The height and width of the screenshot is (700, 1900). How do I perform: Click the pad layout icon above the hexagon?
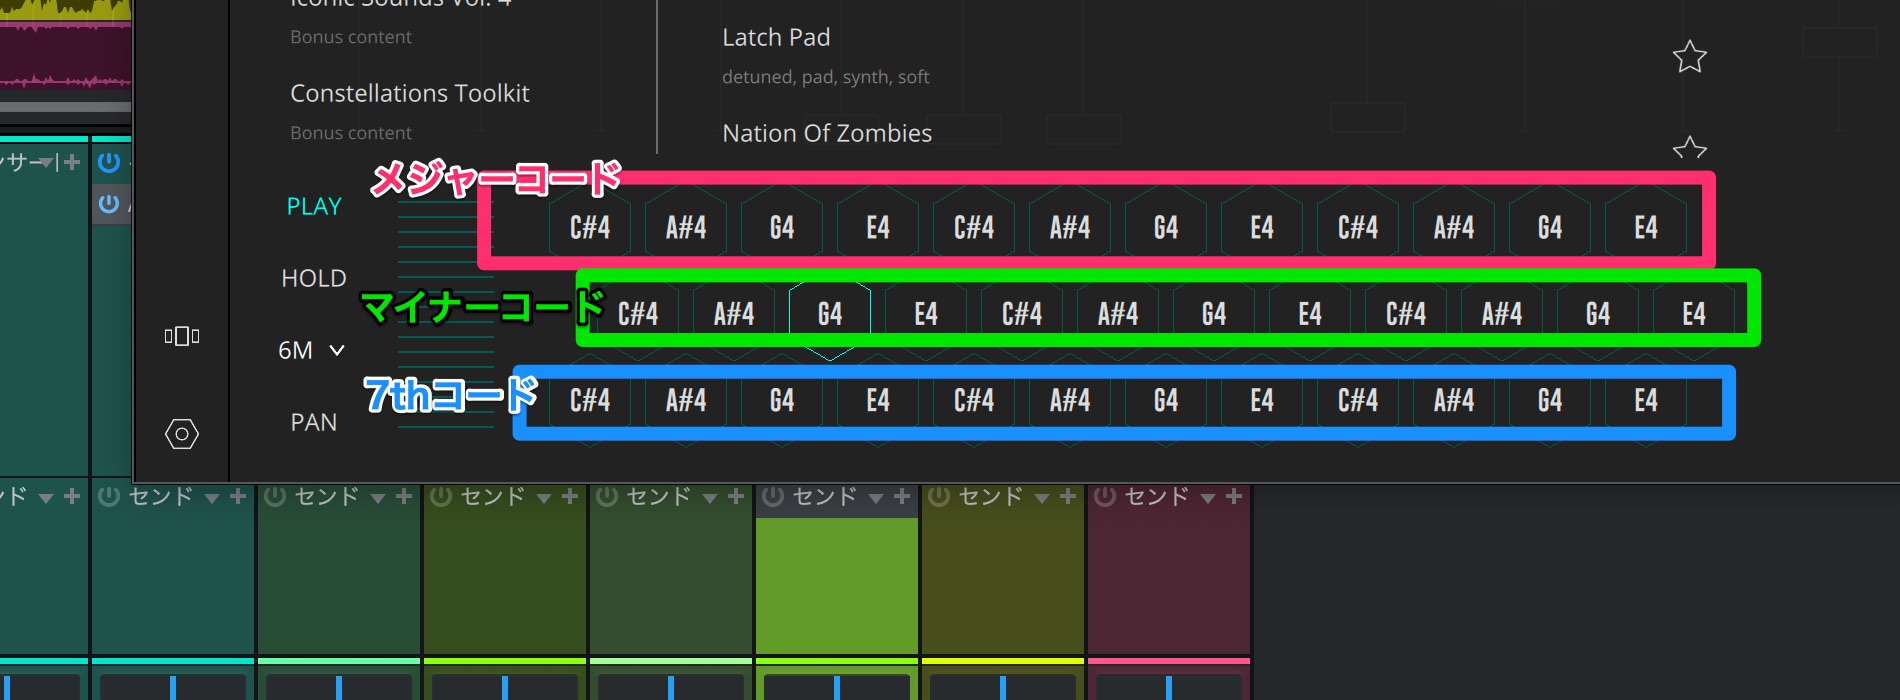pyautogui.click(x=182, y=336)
